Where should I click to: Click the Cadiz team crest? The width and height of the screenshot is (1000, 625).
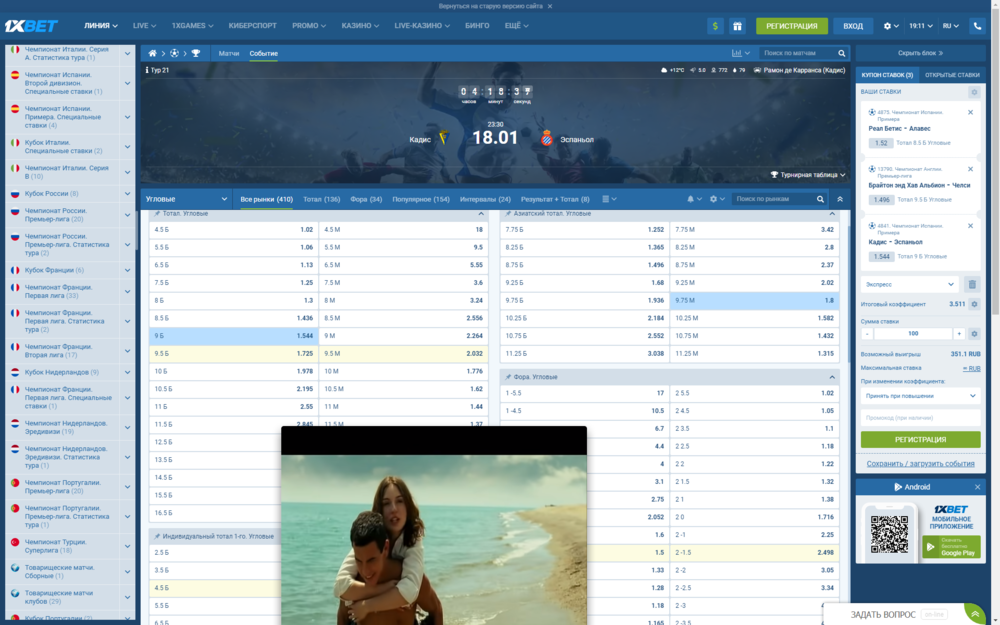pyautogui.click(x=444, y=138)
